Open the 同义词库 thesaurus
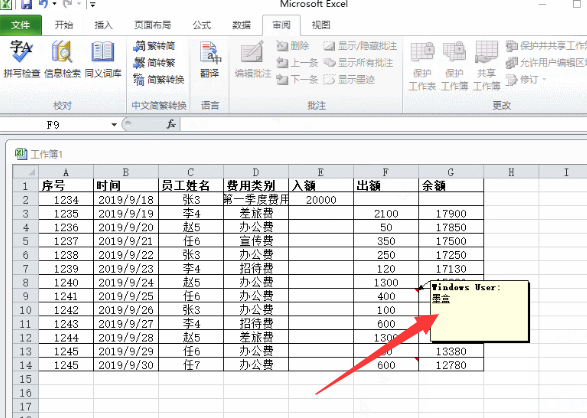The width and height of the screenshot is (587, 418). [x=103, y=59]
